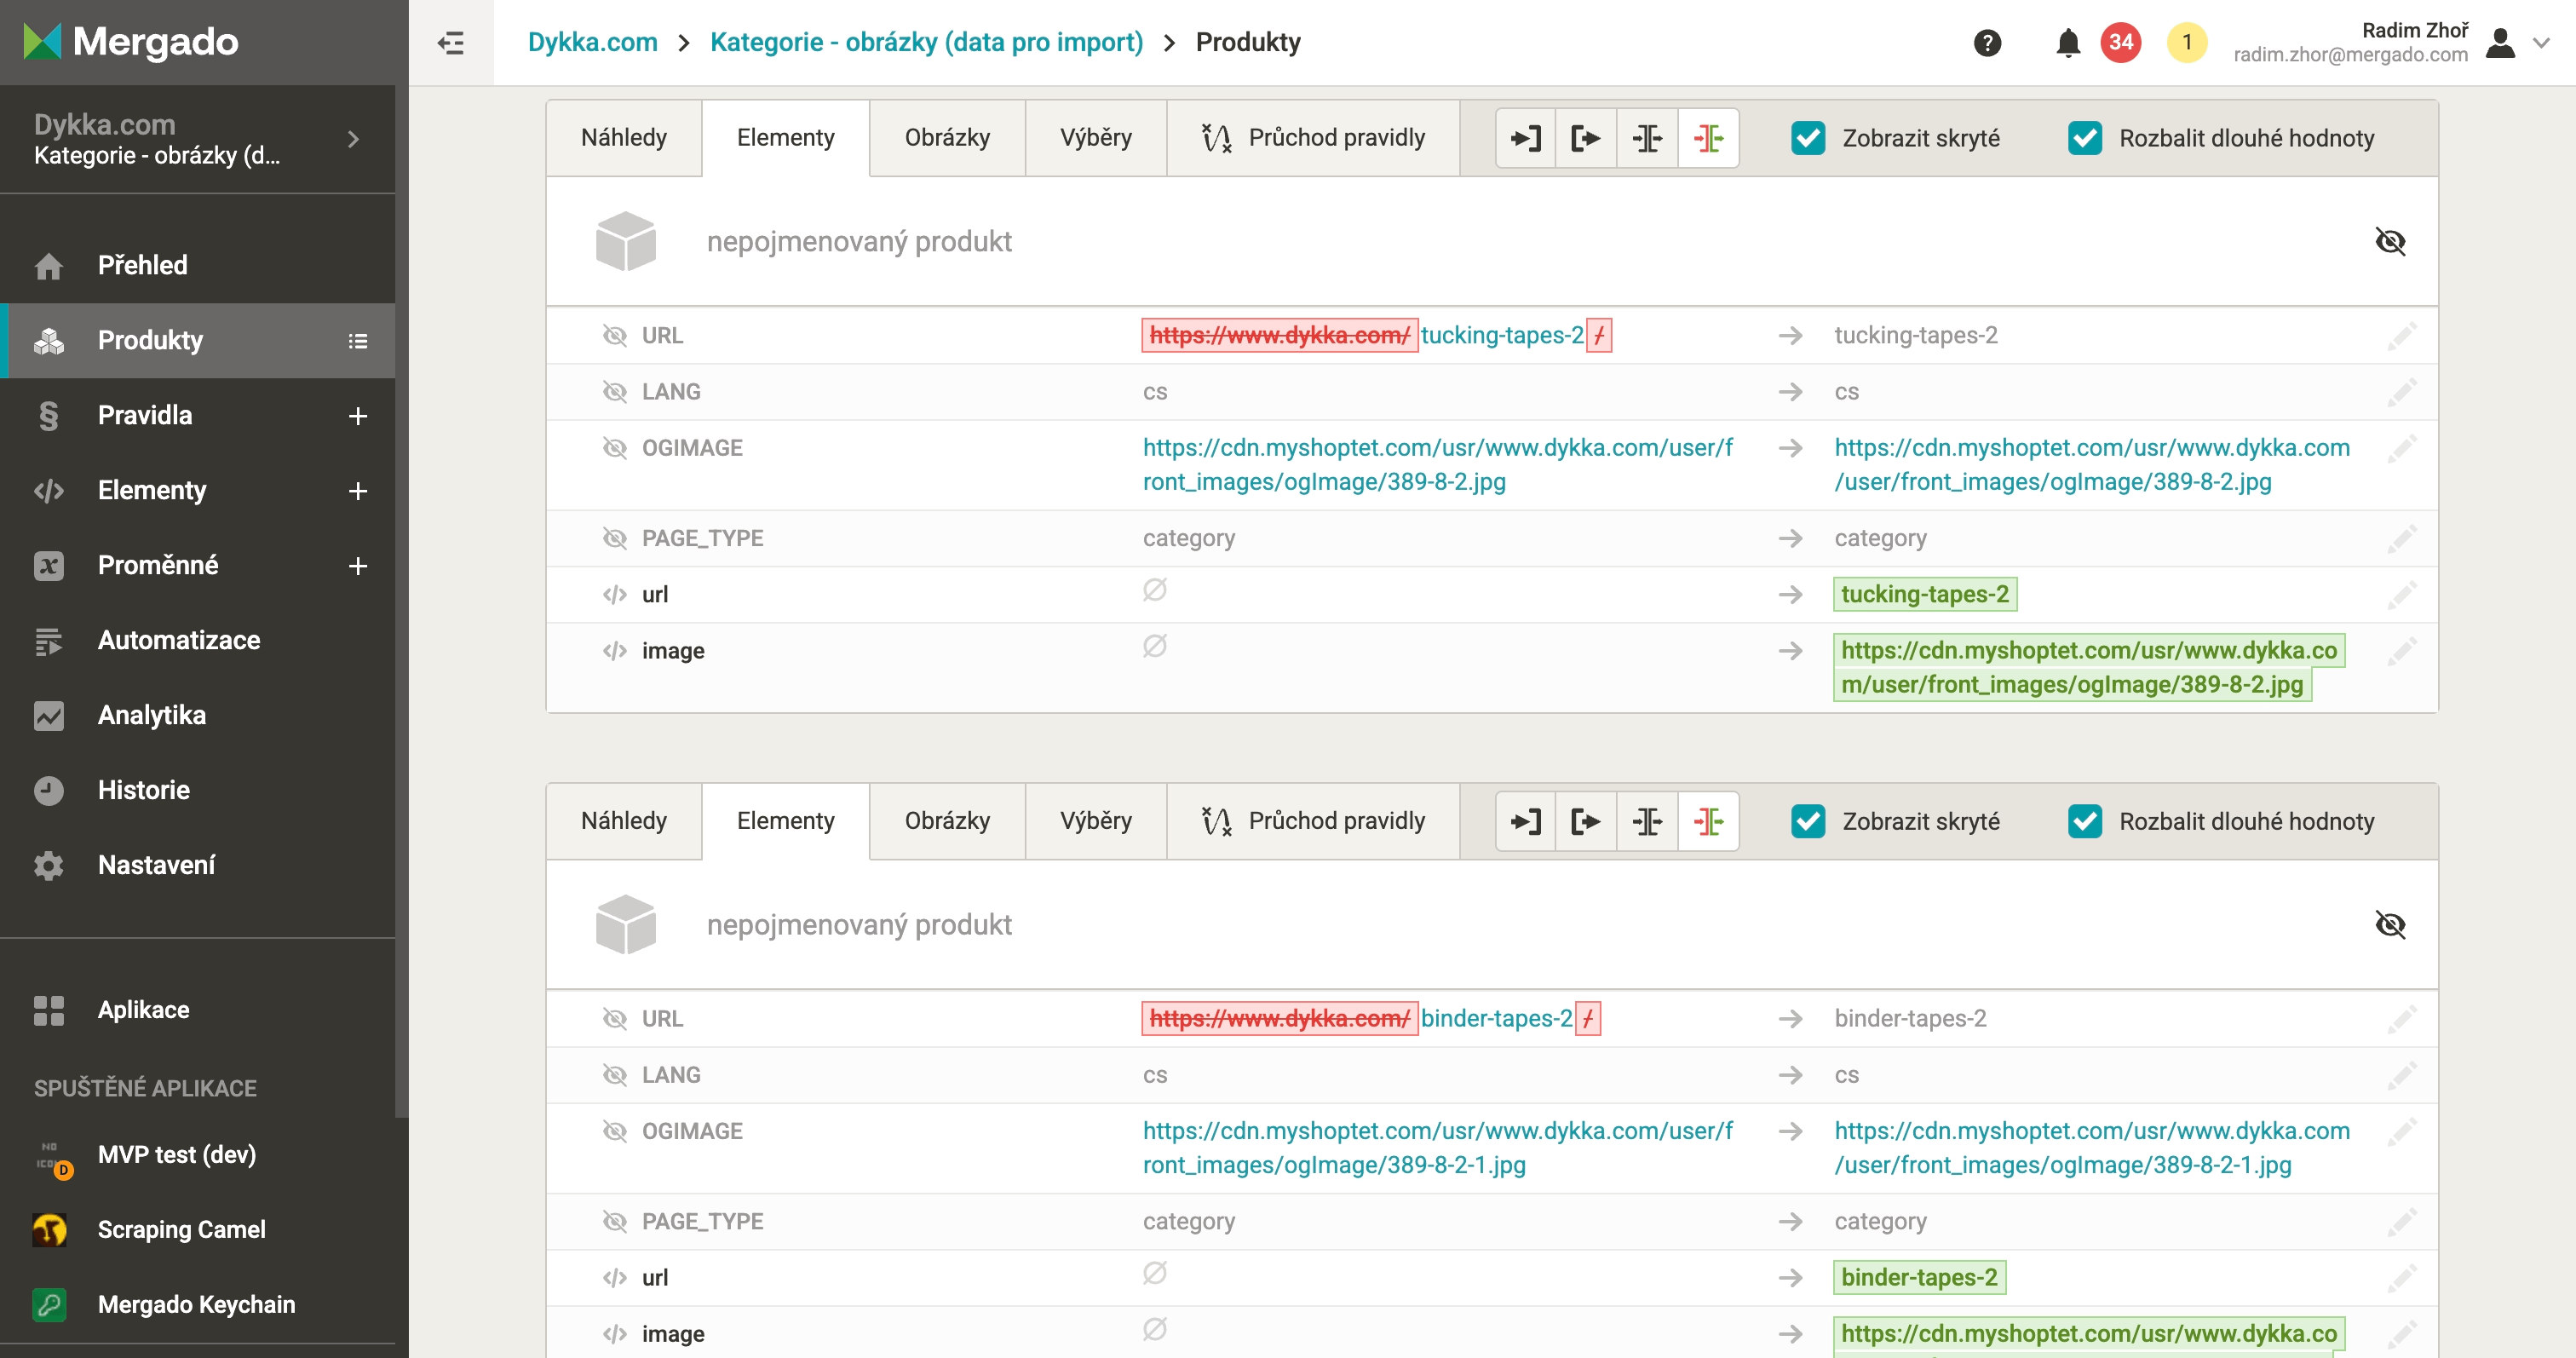Click the Mergado logo
2576x1358 pixels.
point(131,42)
